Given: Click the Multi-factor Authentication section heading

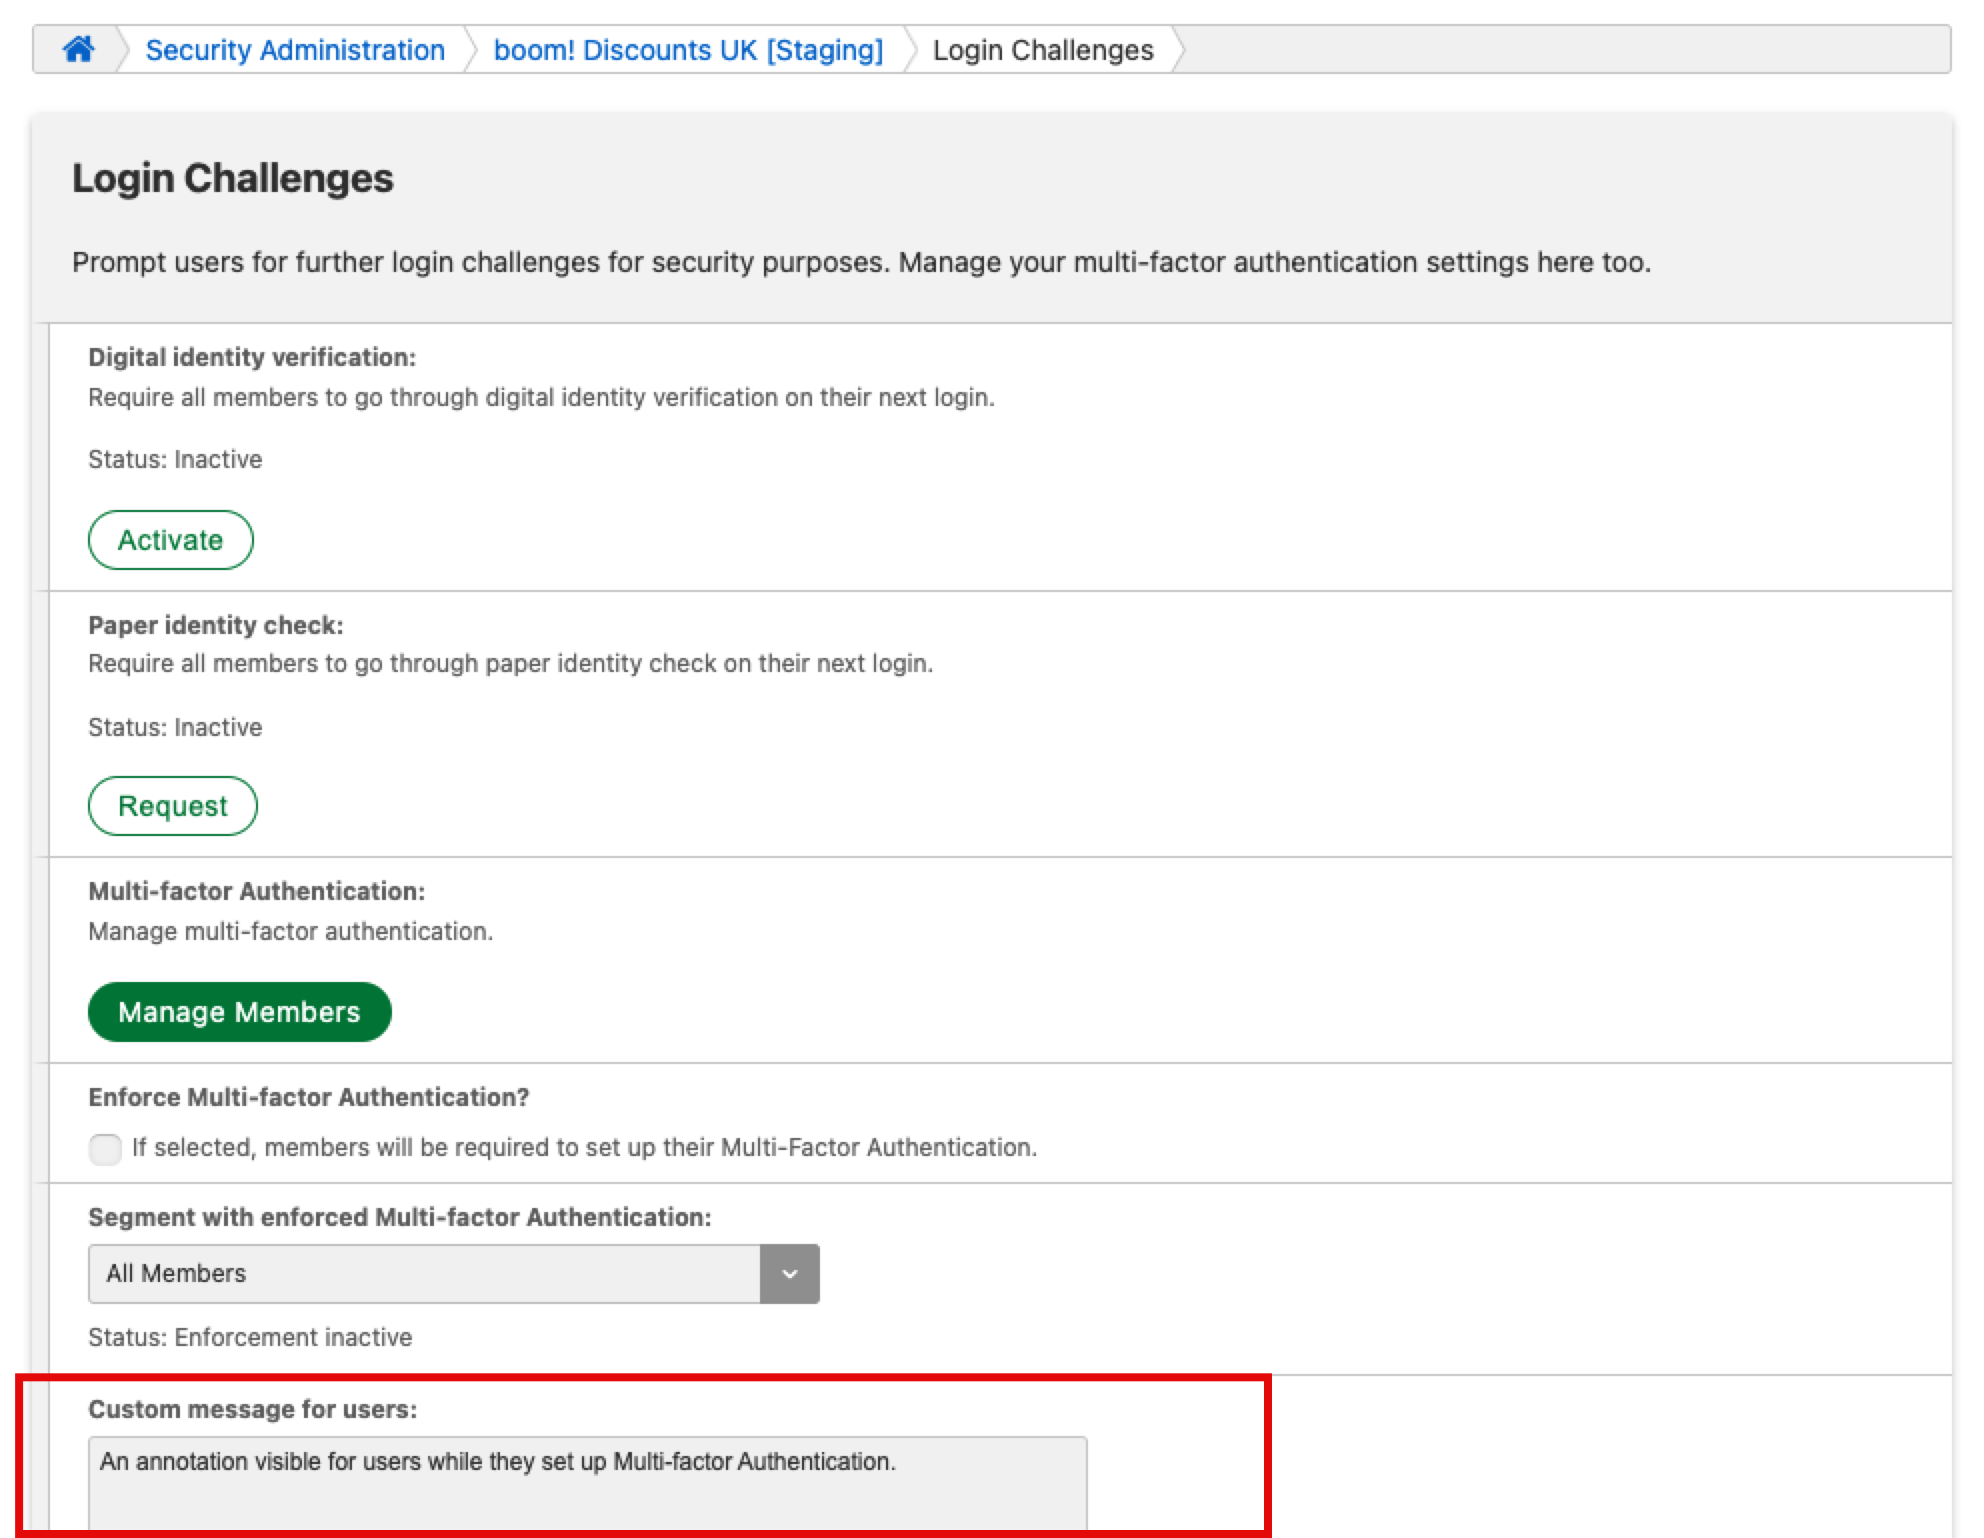Looking at the screenshot, I should pyautogui.click(x=257, y=891).
